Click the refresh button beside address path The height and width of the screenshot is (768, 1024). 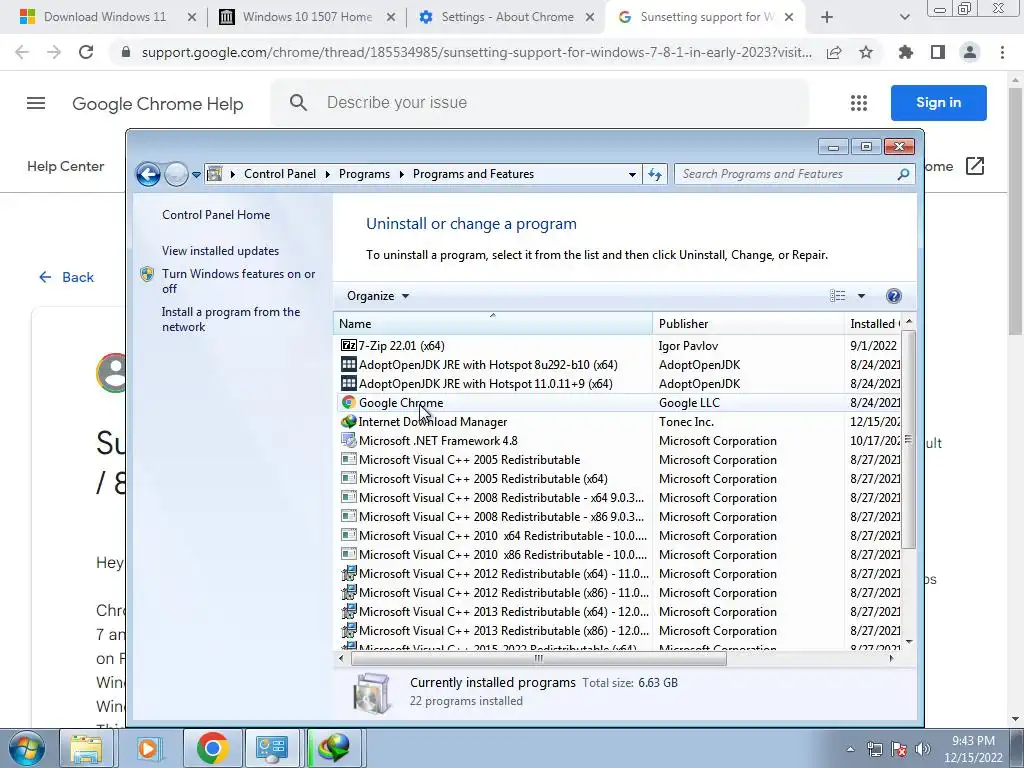point(655,174)
